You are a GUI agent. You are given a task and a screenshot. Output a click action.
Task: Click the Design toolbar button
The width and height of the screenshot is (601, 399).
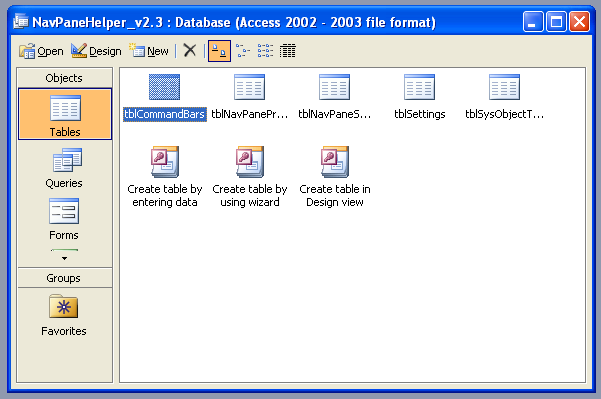coord(96,51)
